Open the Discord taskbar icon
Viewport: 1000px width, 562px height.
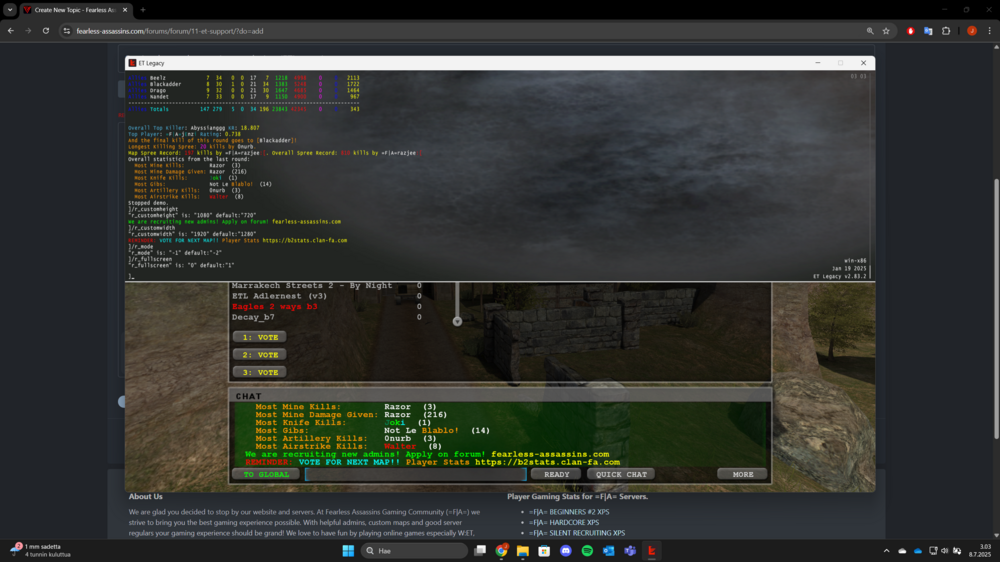click(x=566, y=551)
